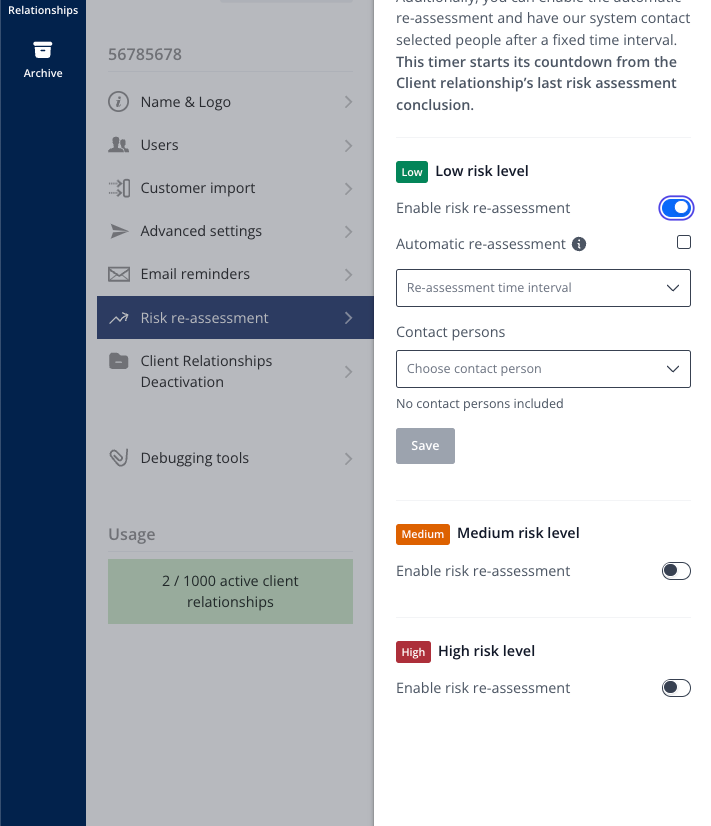Click the Advanced settings paper plane icon
711x826 pixels.
[119, 231]
